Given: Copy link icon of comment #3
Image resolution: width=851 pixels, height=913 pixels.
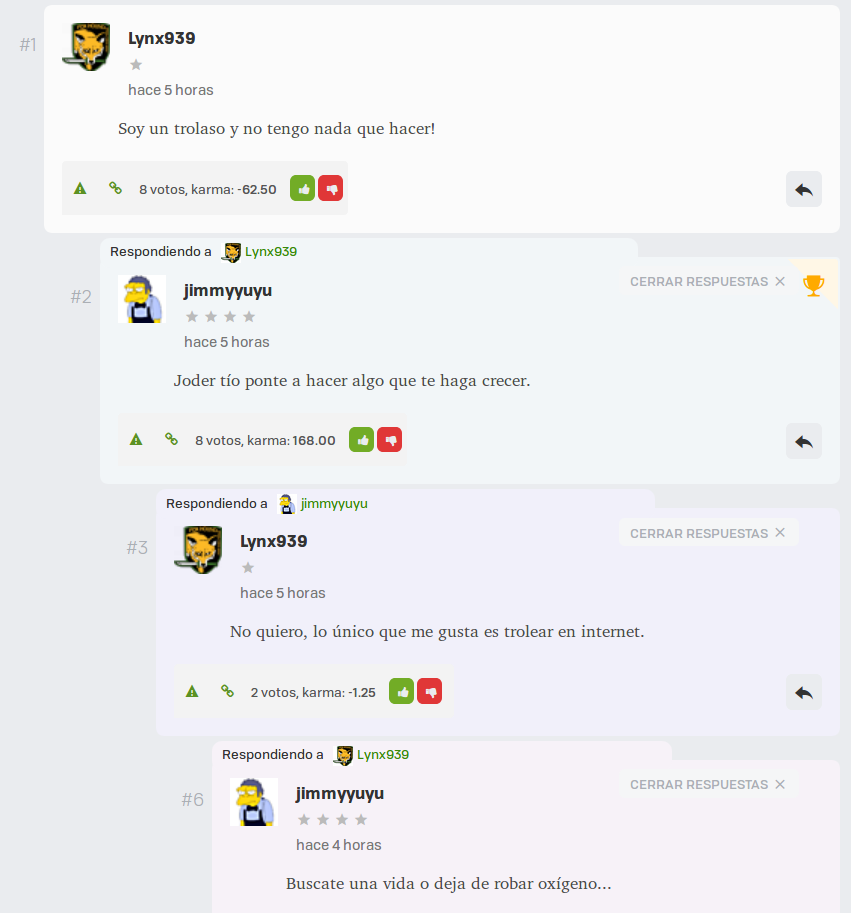Looking at the screenshot, I should (x=228, y=691).
